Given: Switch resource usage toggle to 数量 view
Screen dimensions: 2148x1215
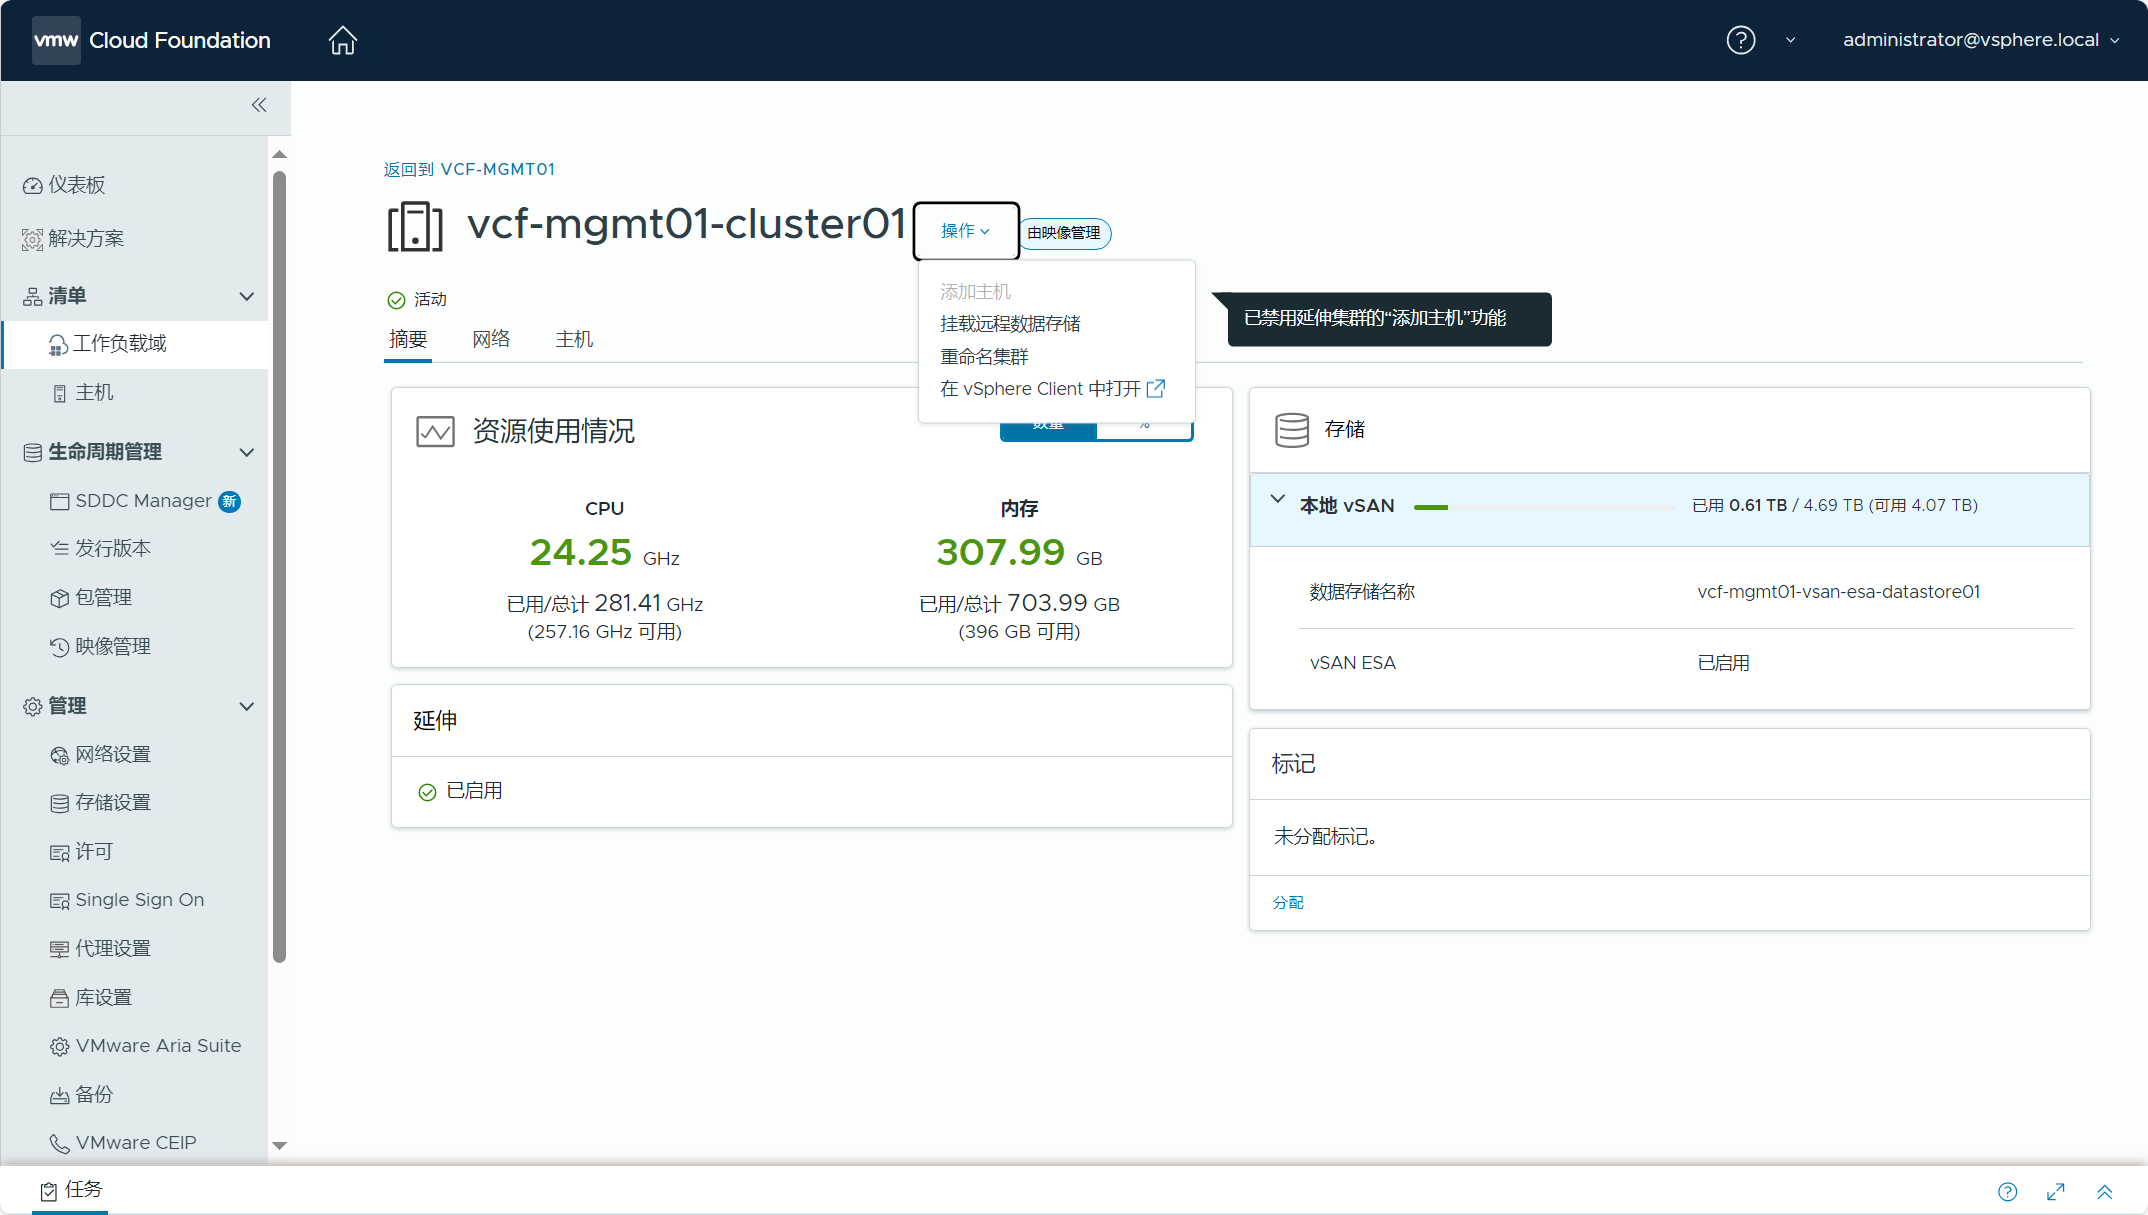Looking at the screenshot, I should click(1048, 430).
